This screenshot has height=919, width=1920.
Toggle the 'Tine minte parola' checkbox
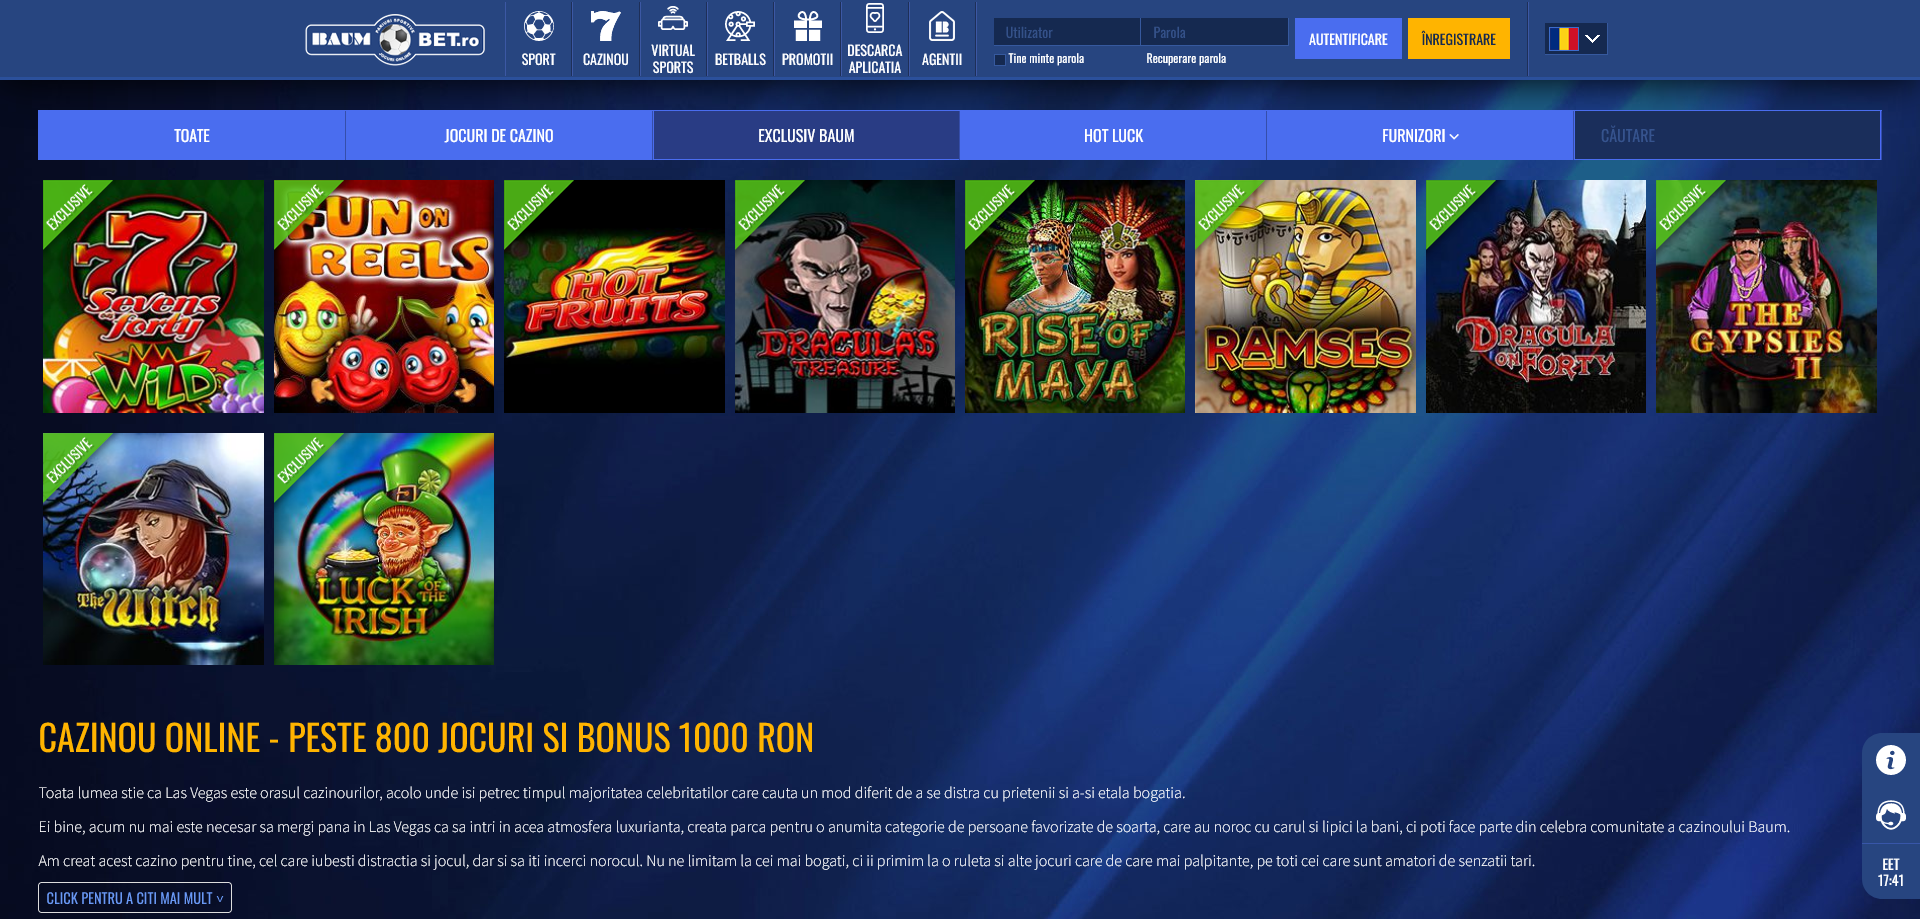[x=1000, y=59]
